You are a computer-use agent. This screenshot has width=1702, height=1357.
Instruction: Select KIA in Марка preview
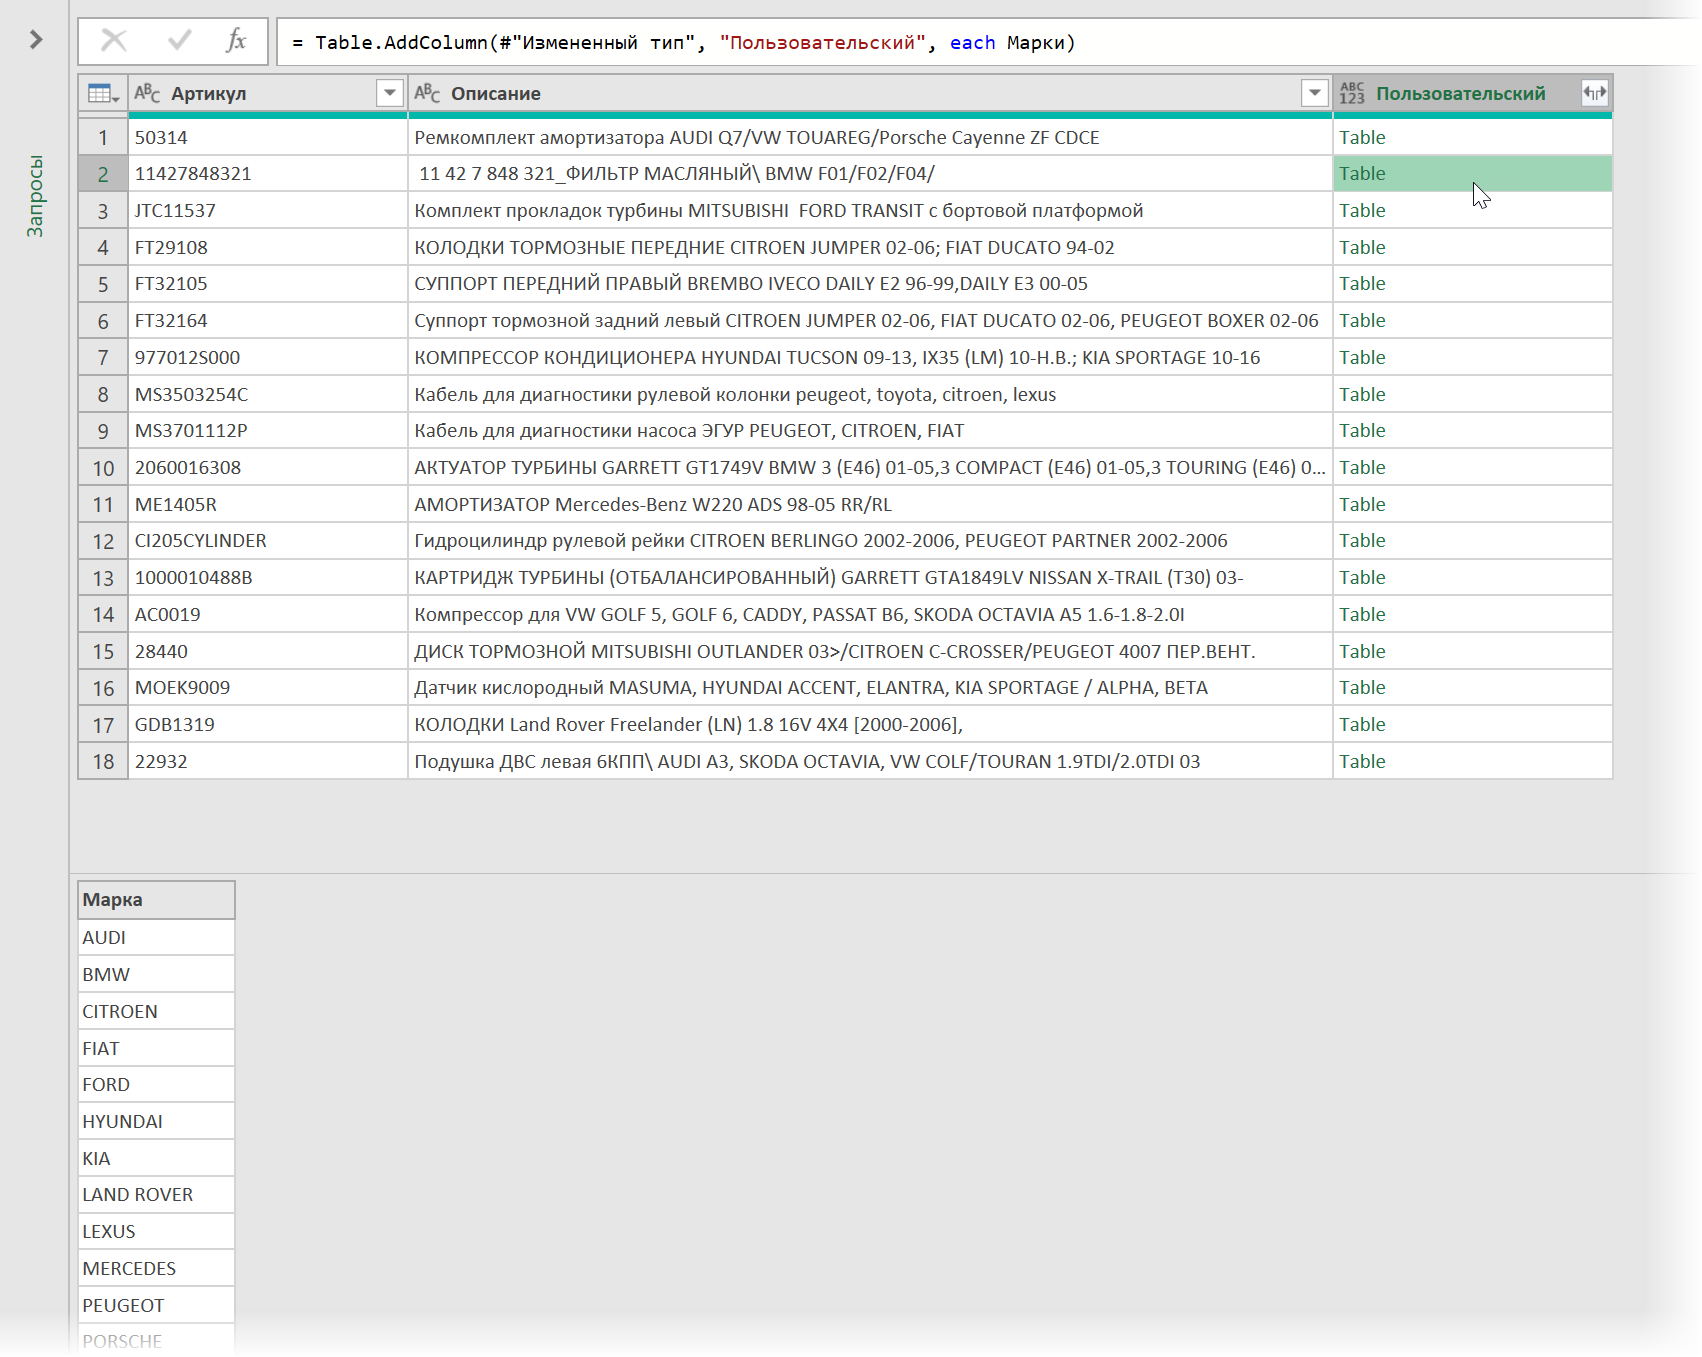click(156, 1158)
